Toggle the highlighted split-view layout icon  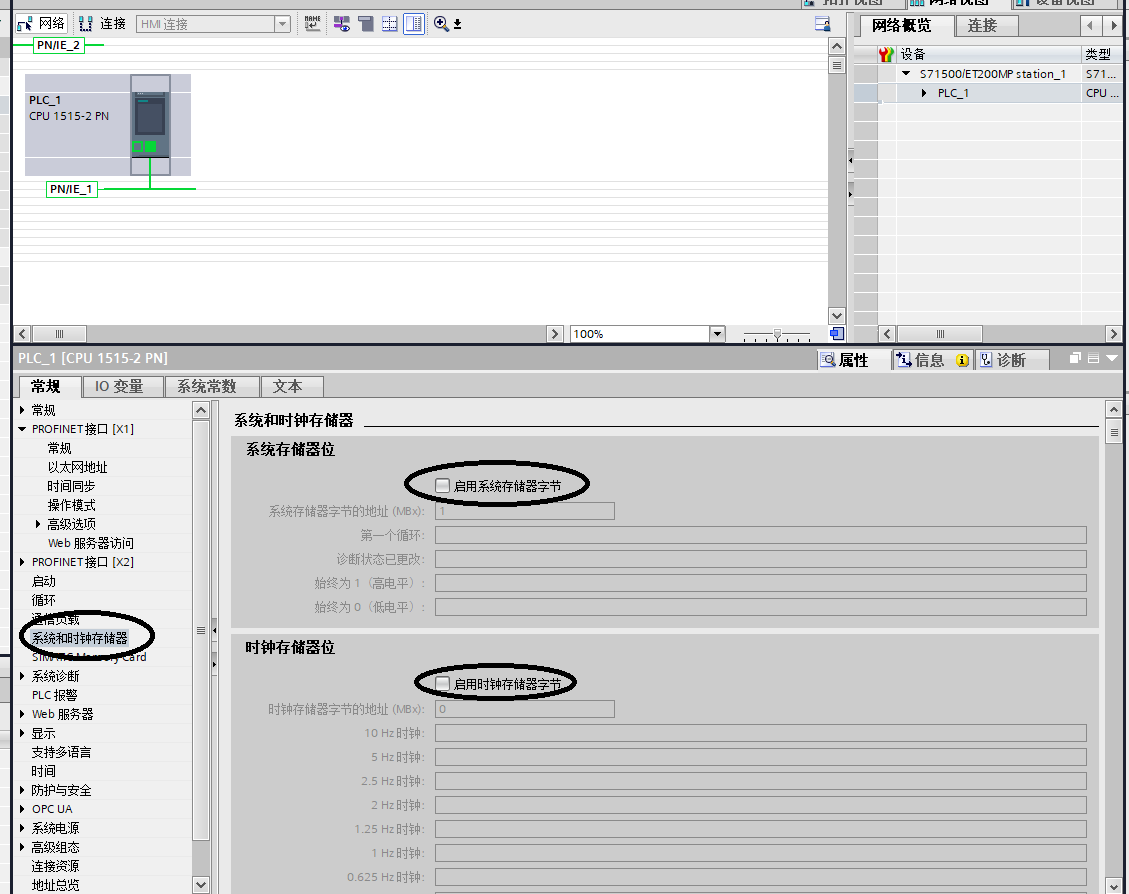point(414,24)
